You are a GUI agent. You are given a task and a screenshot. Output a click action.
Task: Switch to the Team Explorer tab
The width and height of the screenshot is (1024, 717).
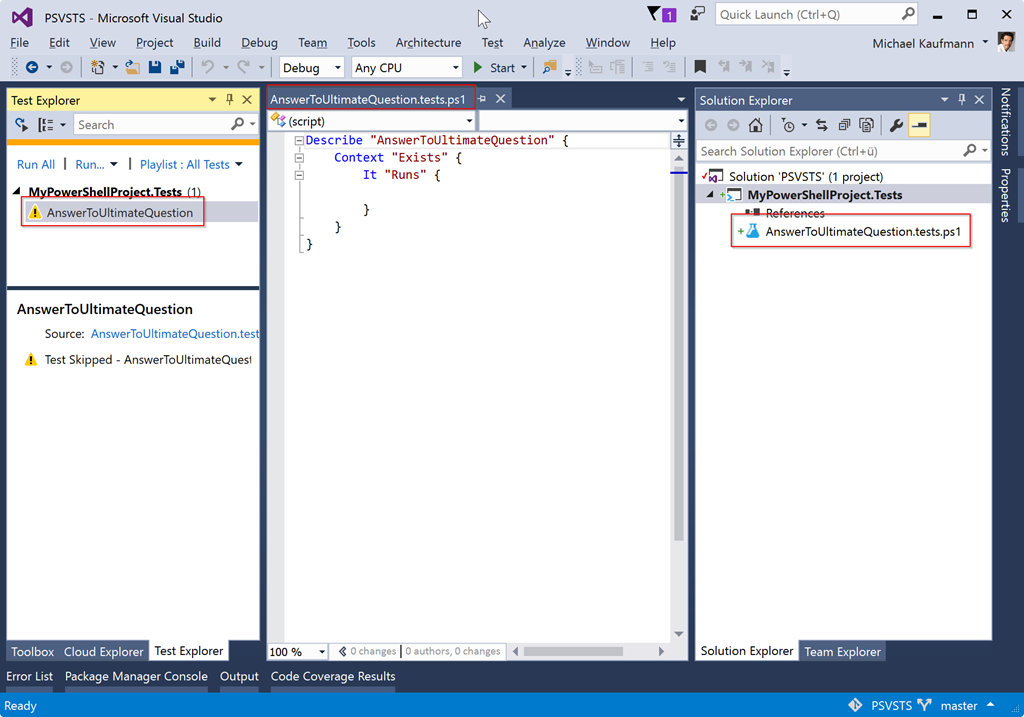pyautogui.click(x=842, y=651)
